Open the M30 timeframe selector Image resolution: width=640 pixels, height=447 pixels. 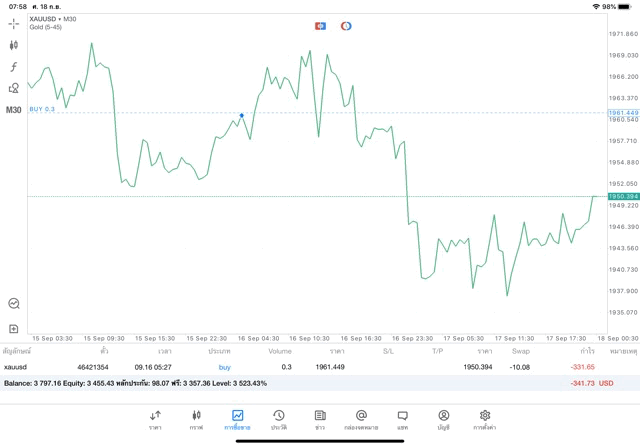13,110
